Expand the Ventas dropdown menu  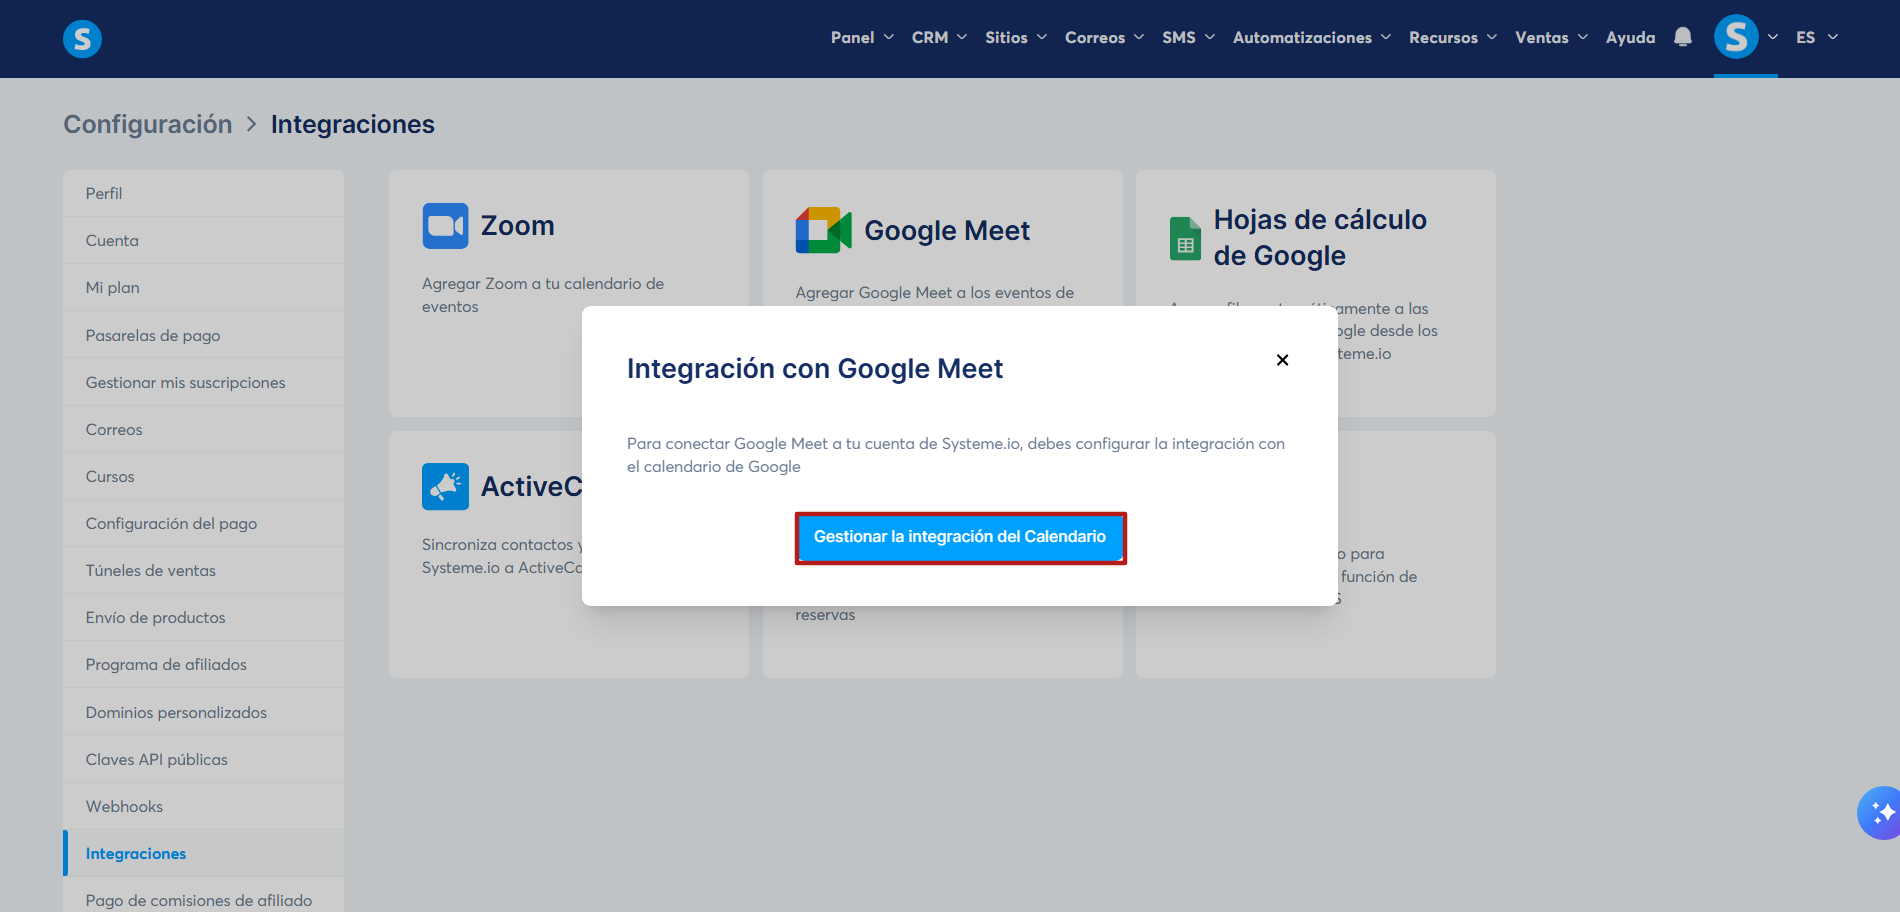click(x=1551, y=37)
